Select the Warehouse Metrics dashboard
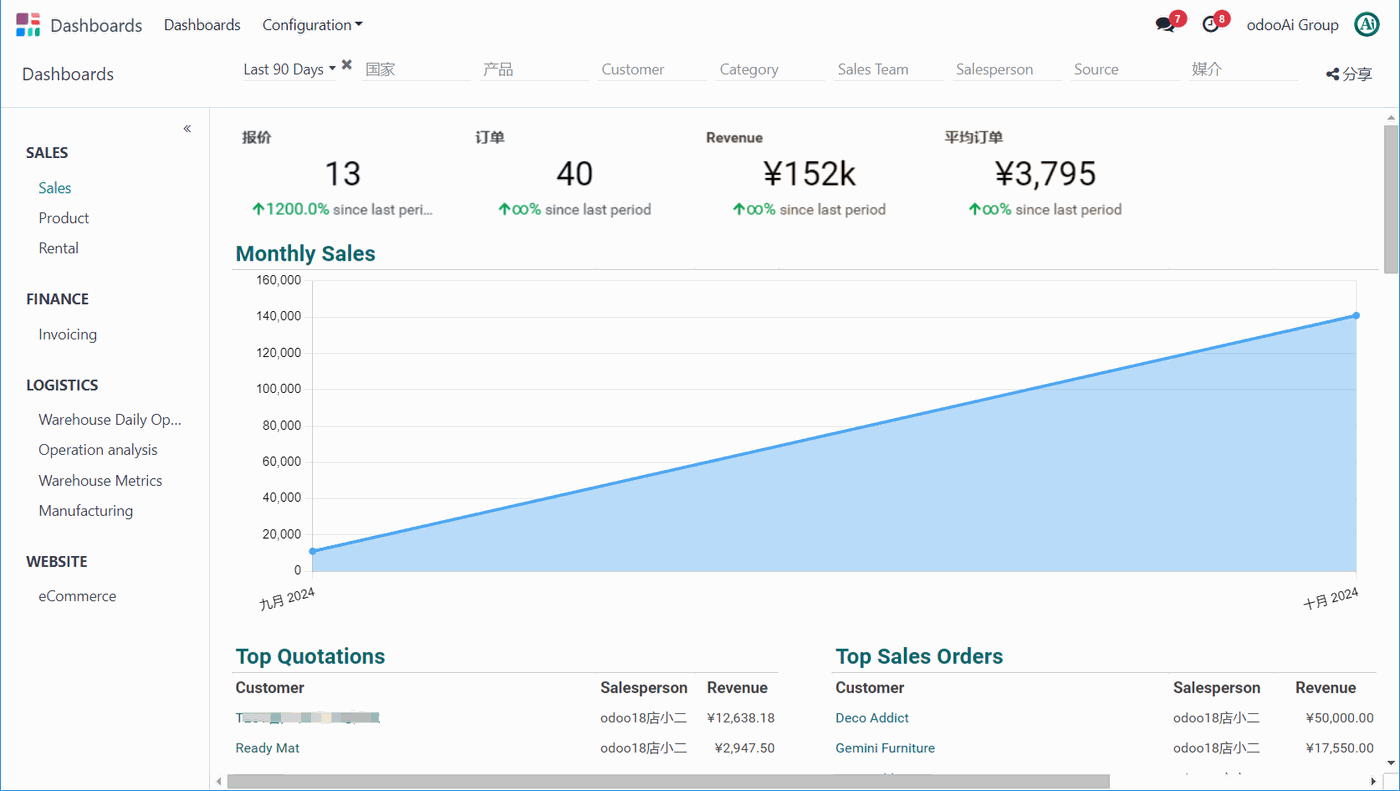The width and height of the screenshot is (1400, 791). [x=100, y=481]
